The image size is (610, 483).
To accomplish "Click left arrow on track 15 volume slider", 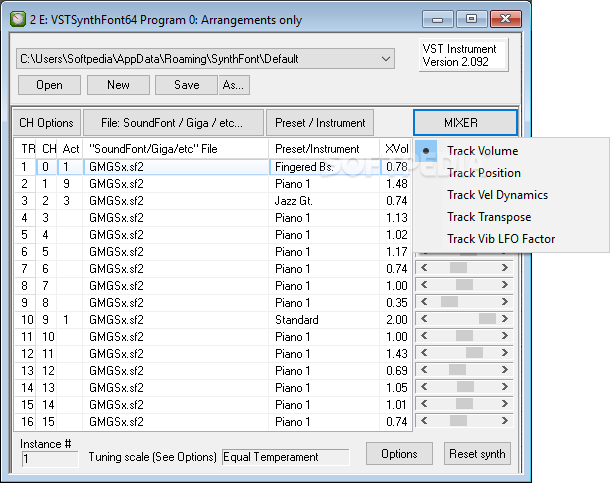I will (x=424, y=404).
